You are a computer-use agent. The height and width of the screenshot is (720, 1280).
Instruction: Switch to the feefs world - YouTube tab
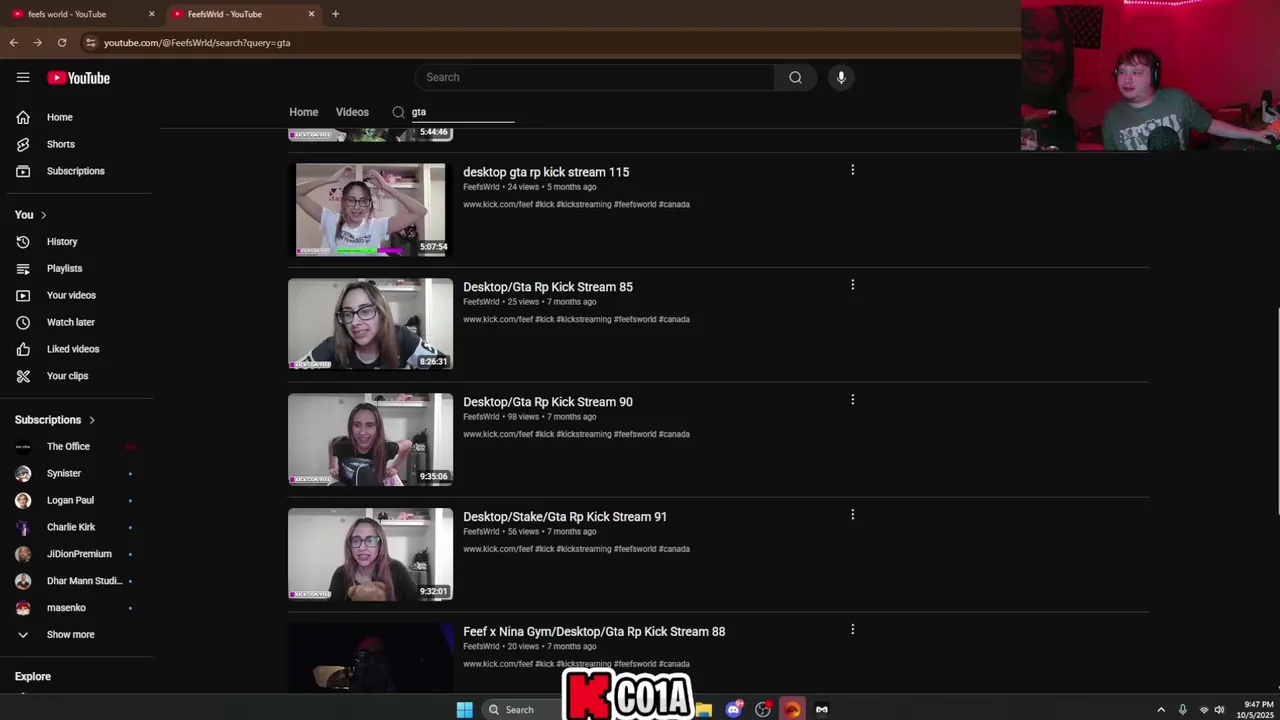click(82, 14)
